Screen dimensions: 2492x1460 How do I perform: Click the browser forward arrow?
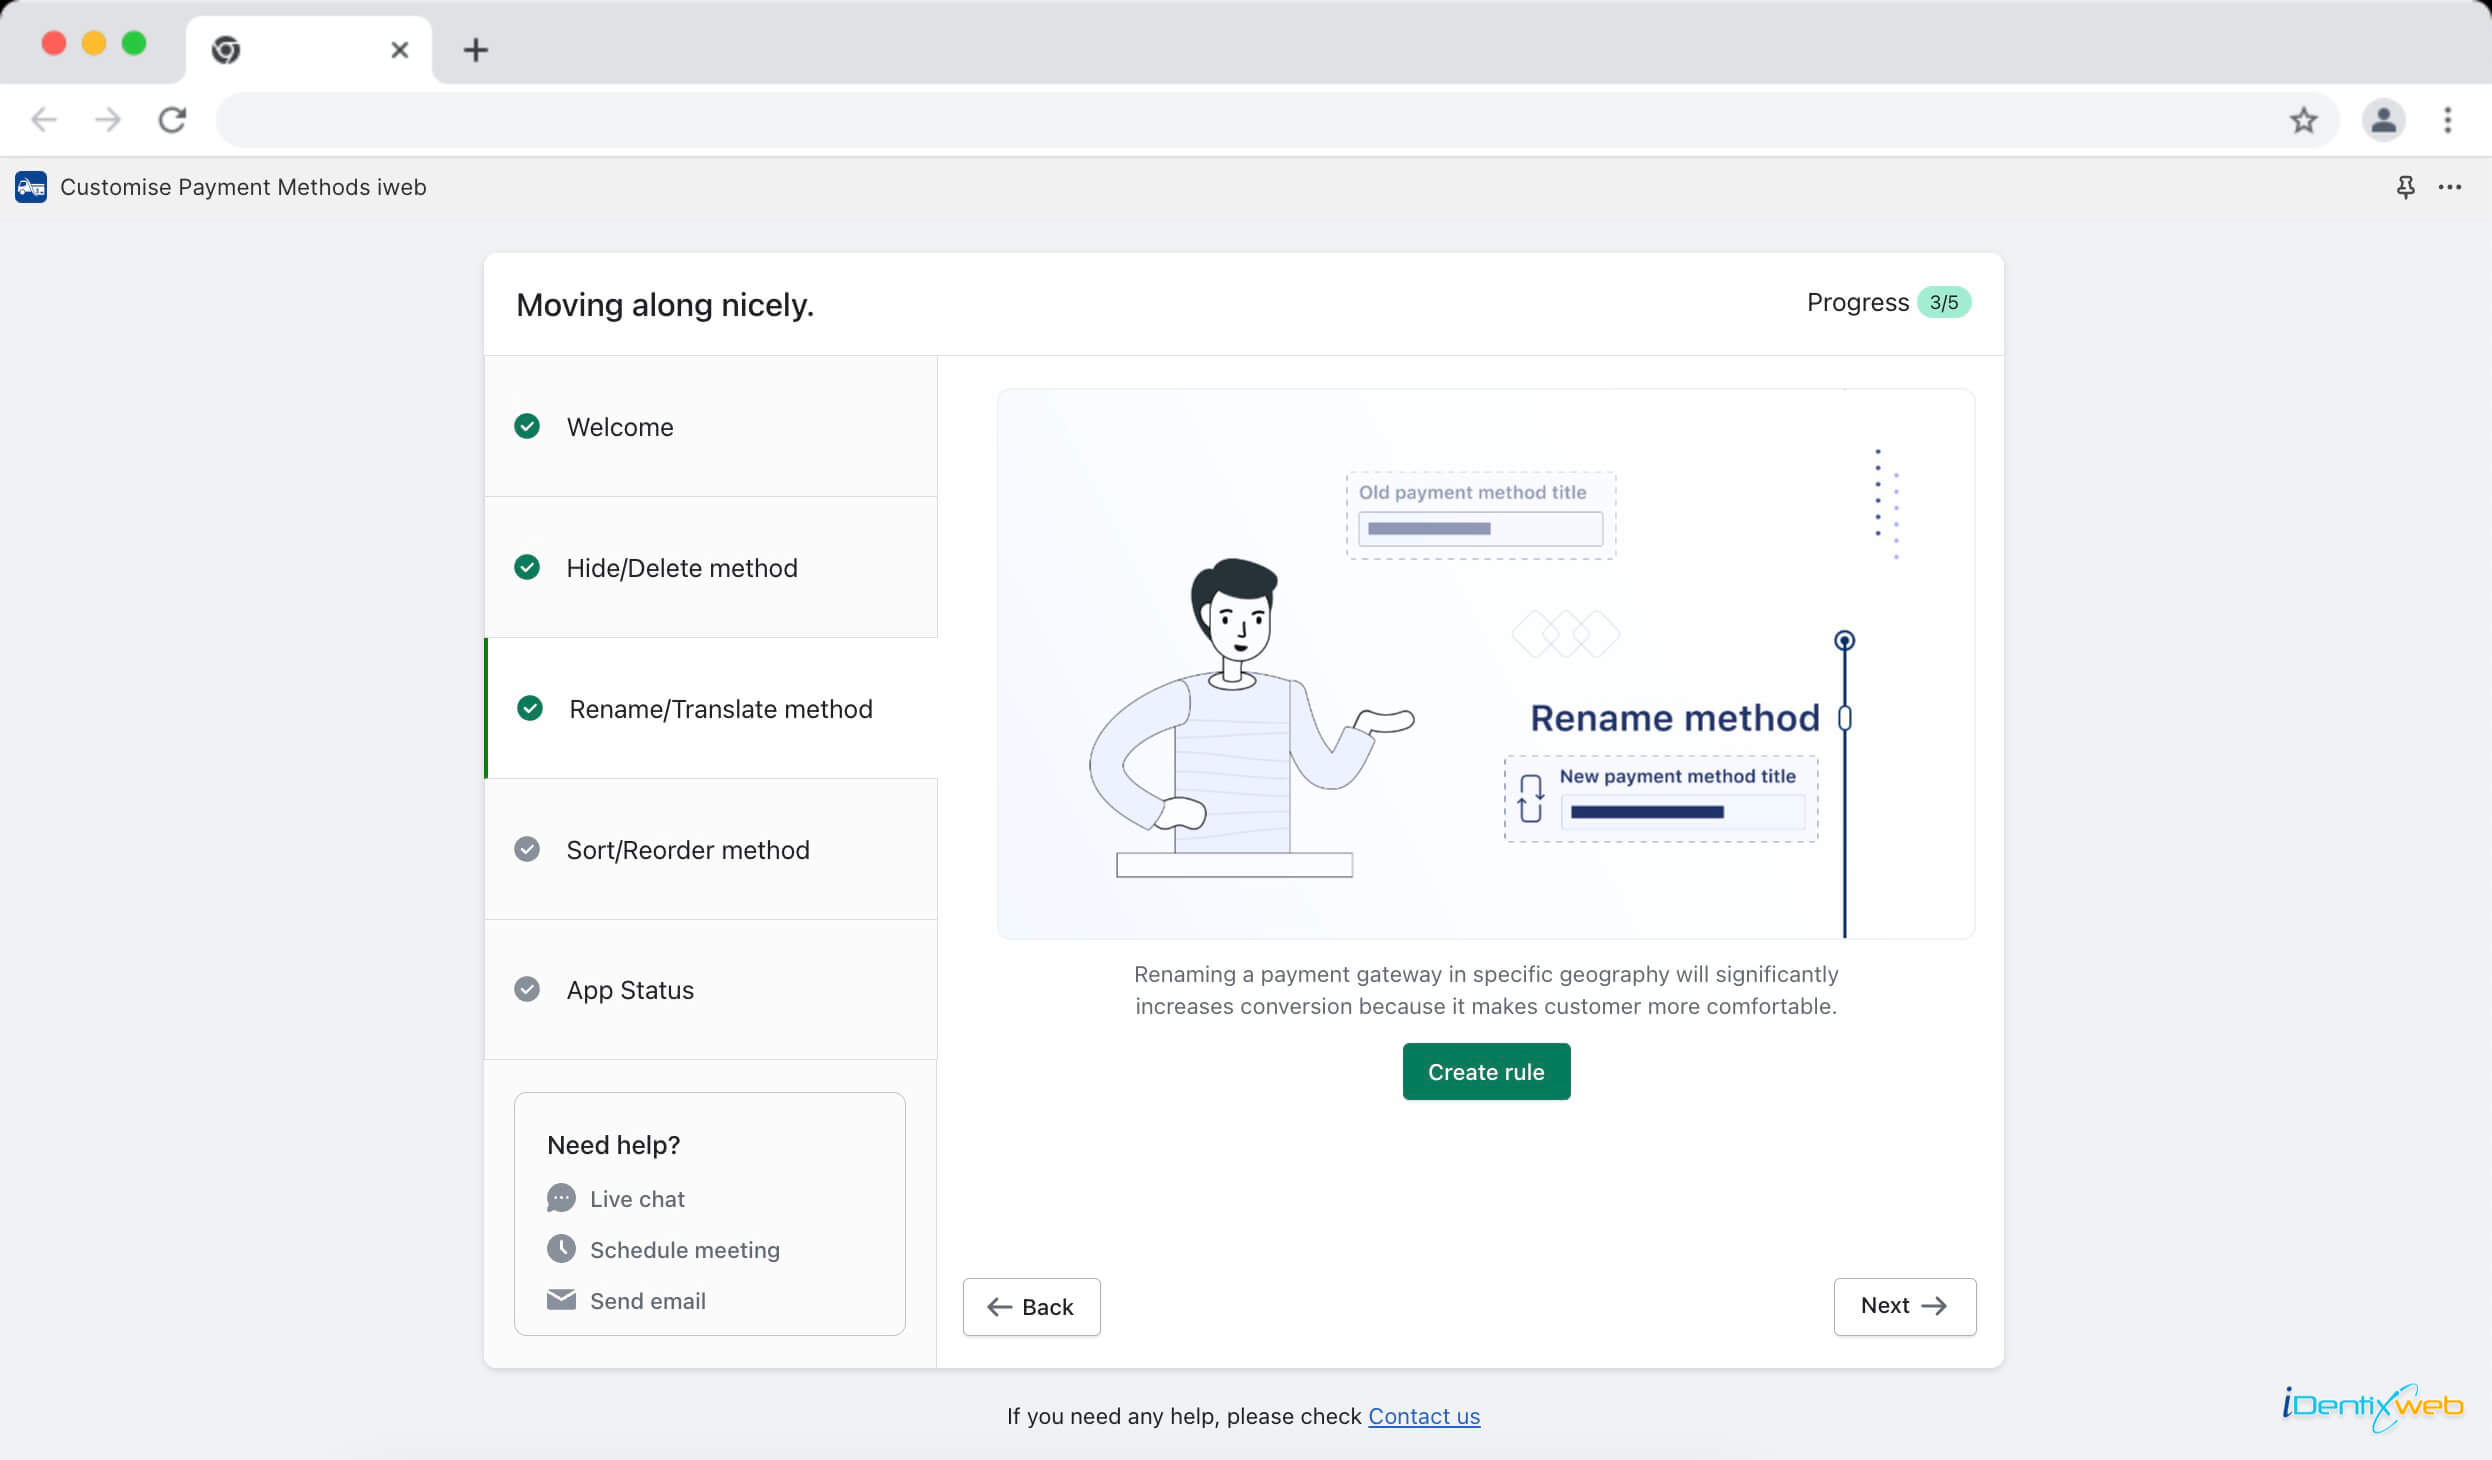[108, 120]
